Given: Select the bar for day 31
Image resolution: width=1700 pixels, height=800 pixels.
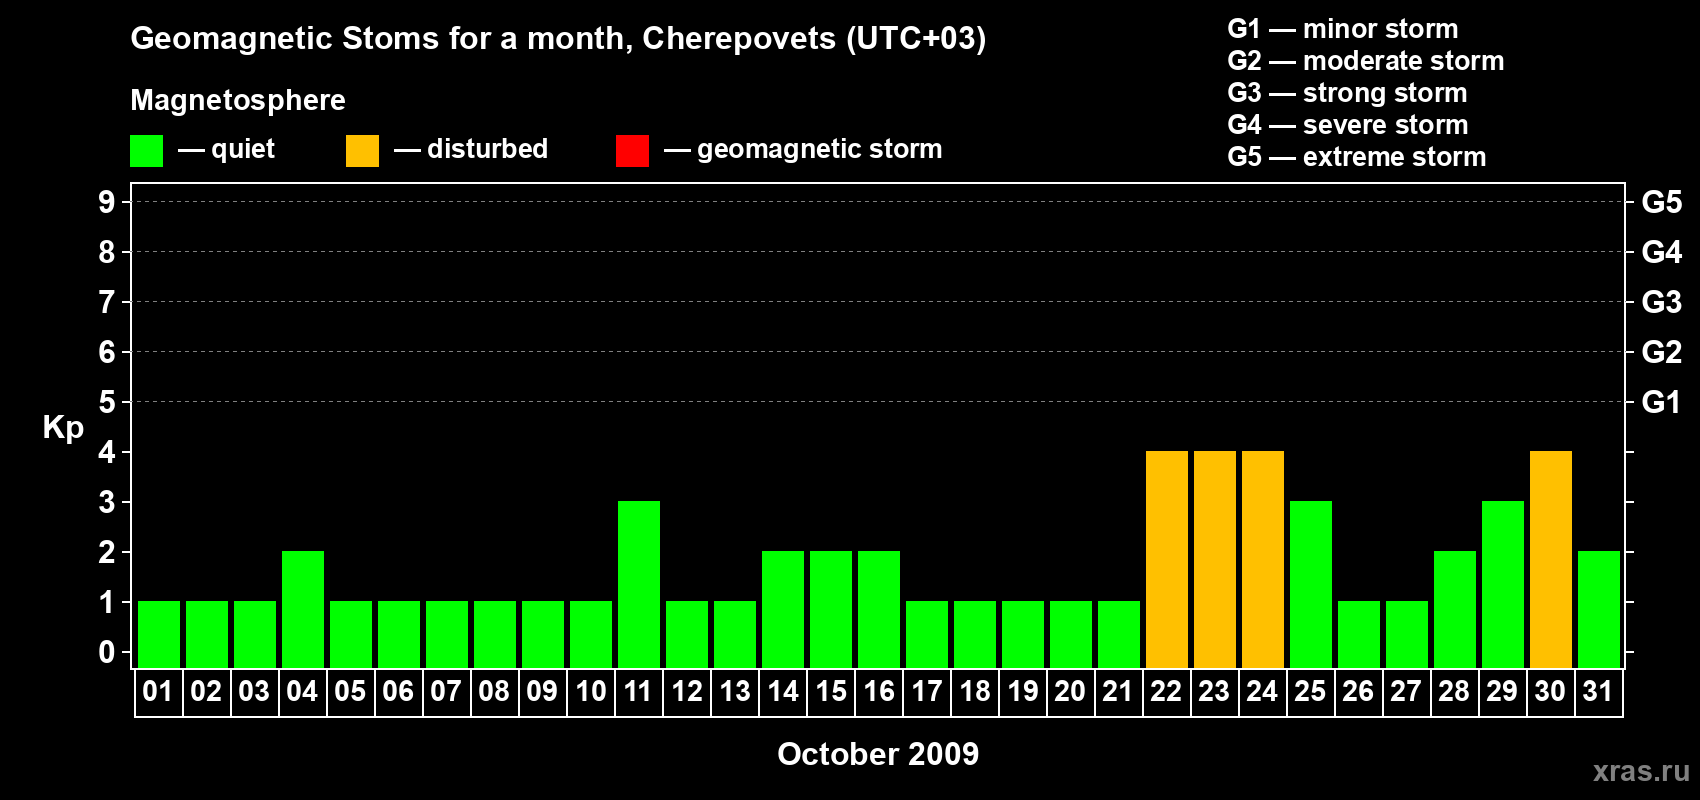Looking at the screenshot, I should (1599, 609).
